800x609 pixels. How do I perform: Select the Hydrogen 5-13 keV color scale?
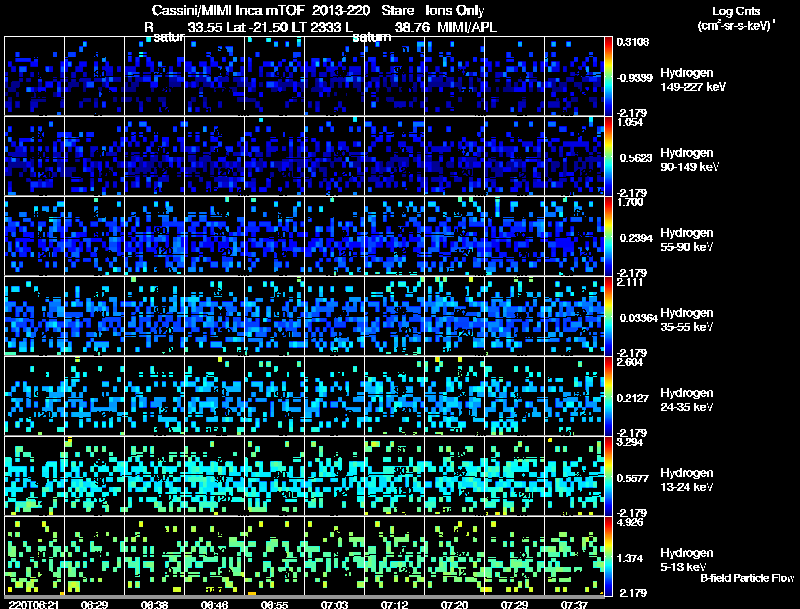pos(609,556)
